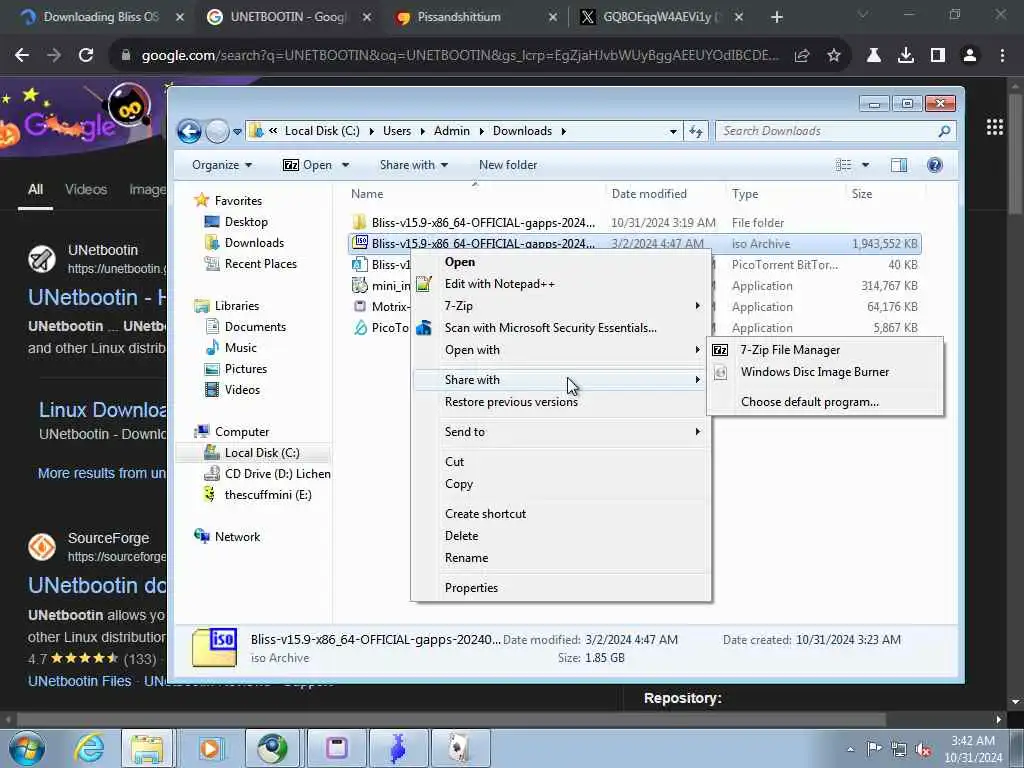Open thescuffmini (E:) drive
Image resolution: width=1024 pixels, height=768 pixels.
[x=268, y=495]
